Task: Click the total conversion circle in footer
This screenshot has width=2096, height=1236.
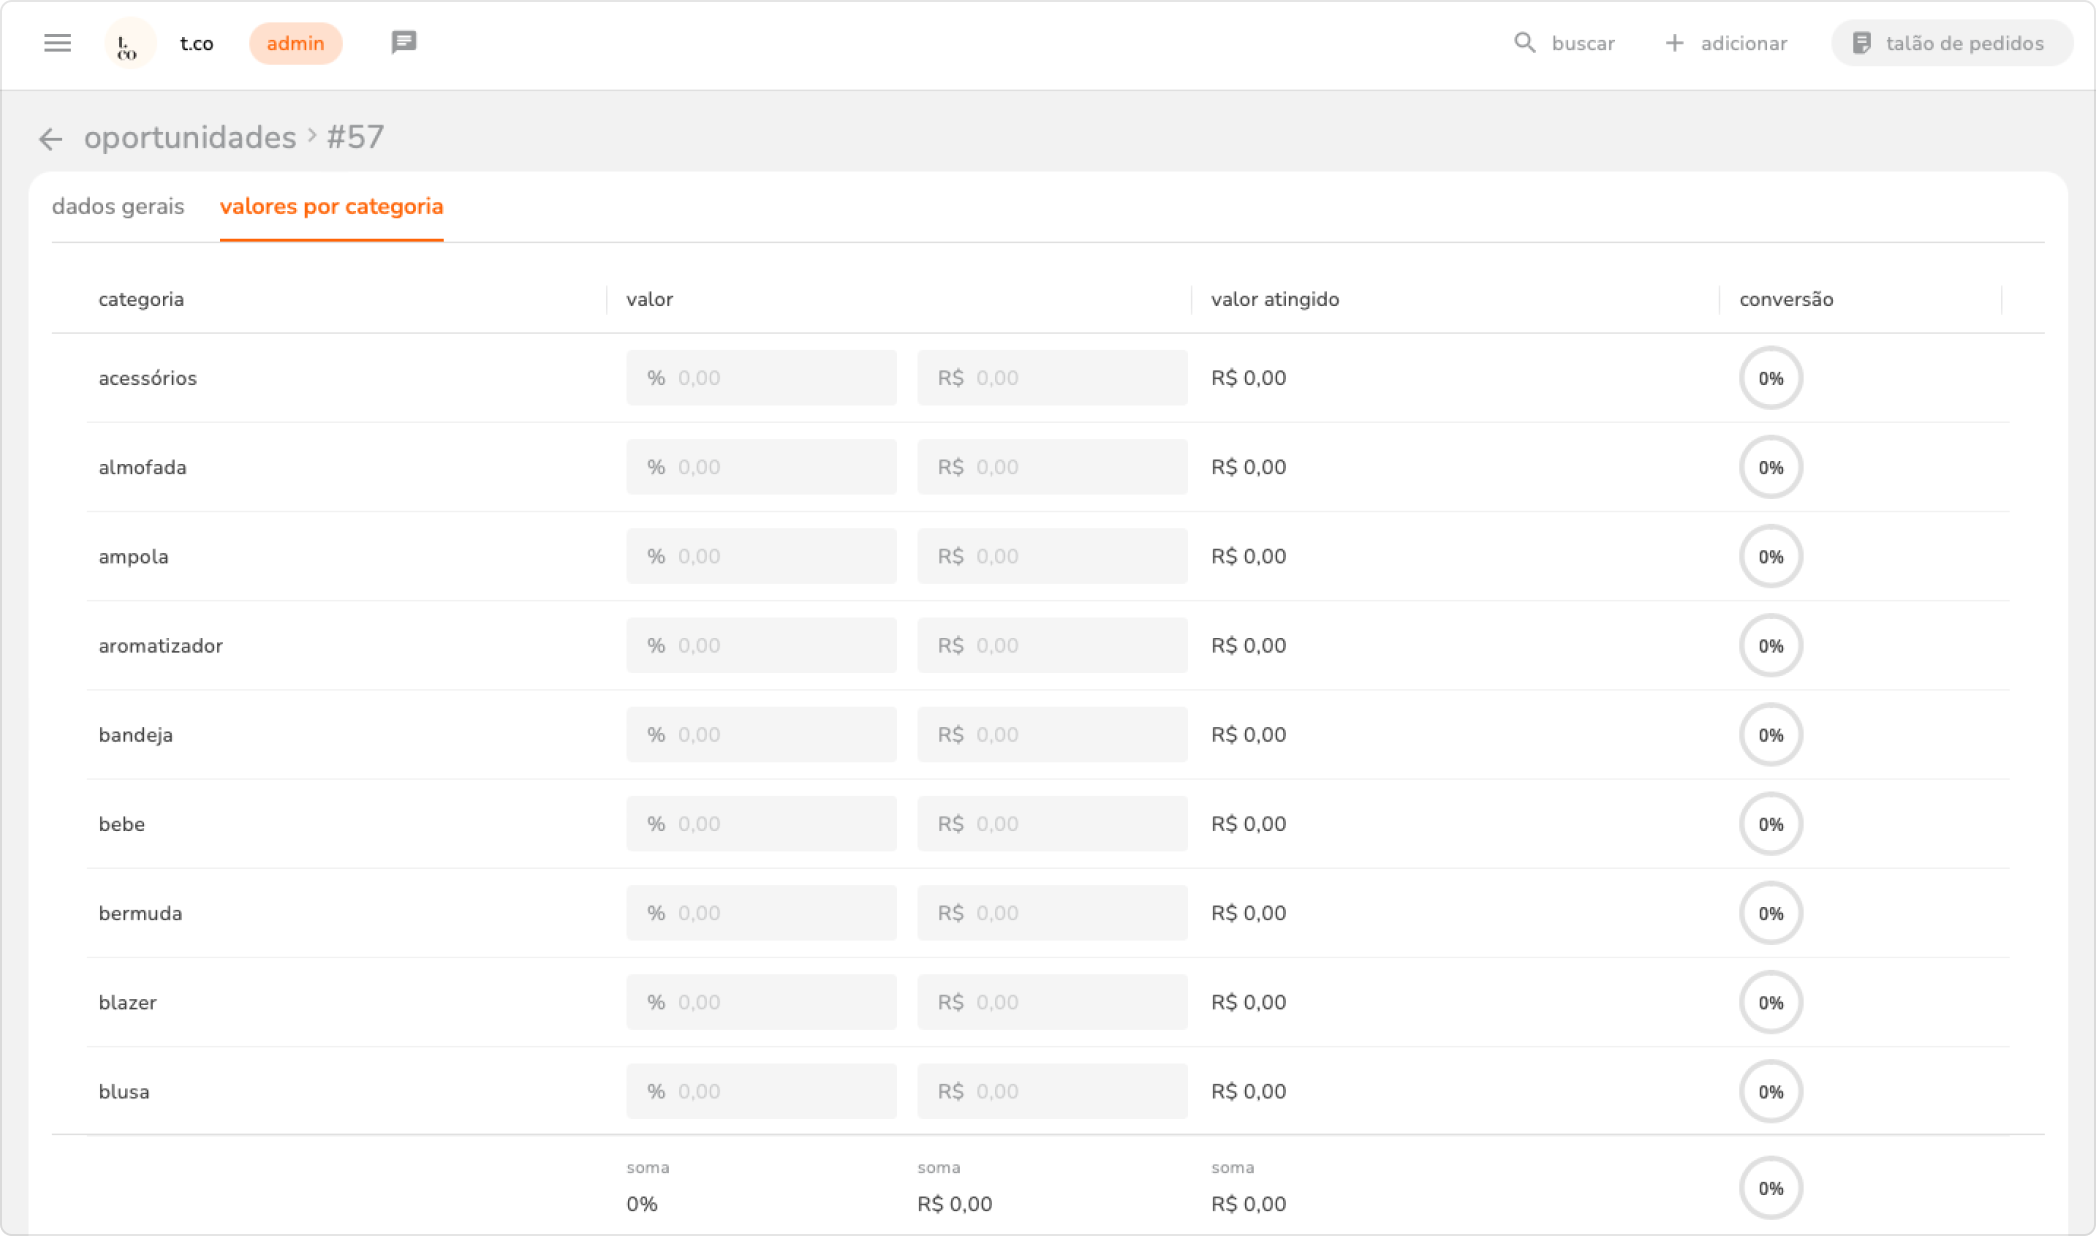Action: [1770, 1188]
